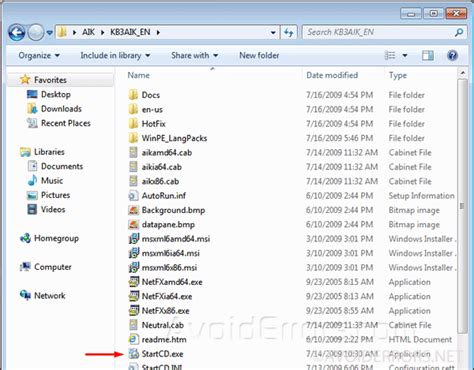474x370 pixels.
Task: Expand the arrow after KB3AIK_EN breadcrumb
Action: click(158, 32)
